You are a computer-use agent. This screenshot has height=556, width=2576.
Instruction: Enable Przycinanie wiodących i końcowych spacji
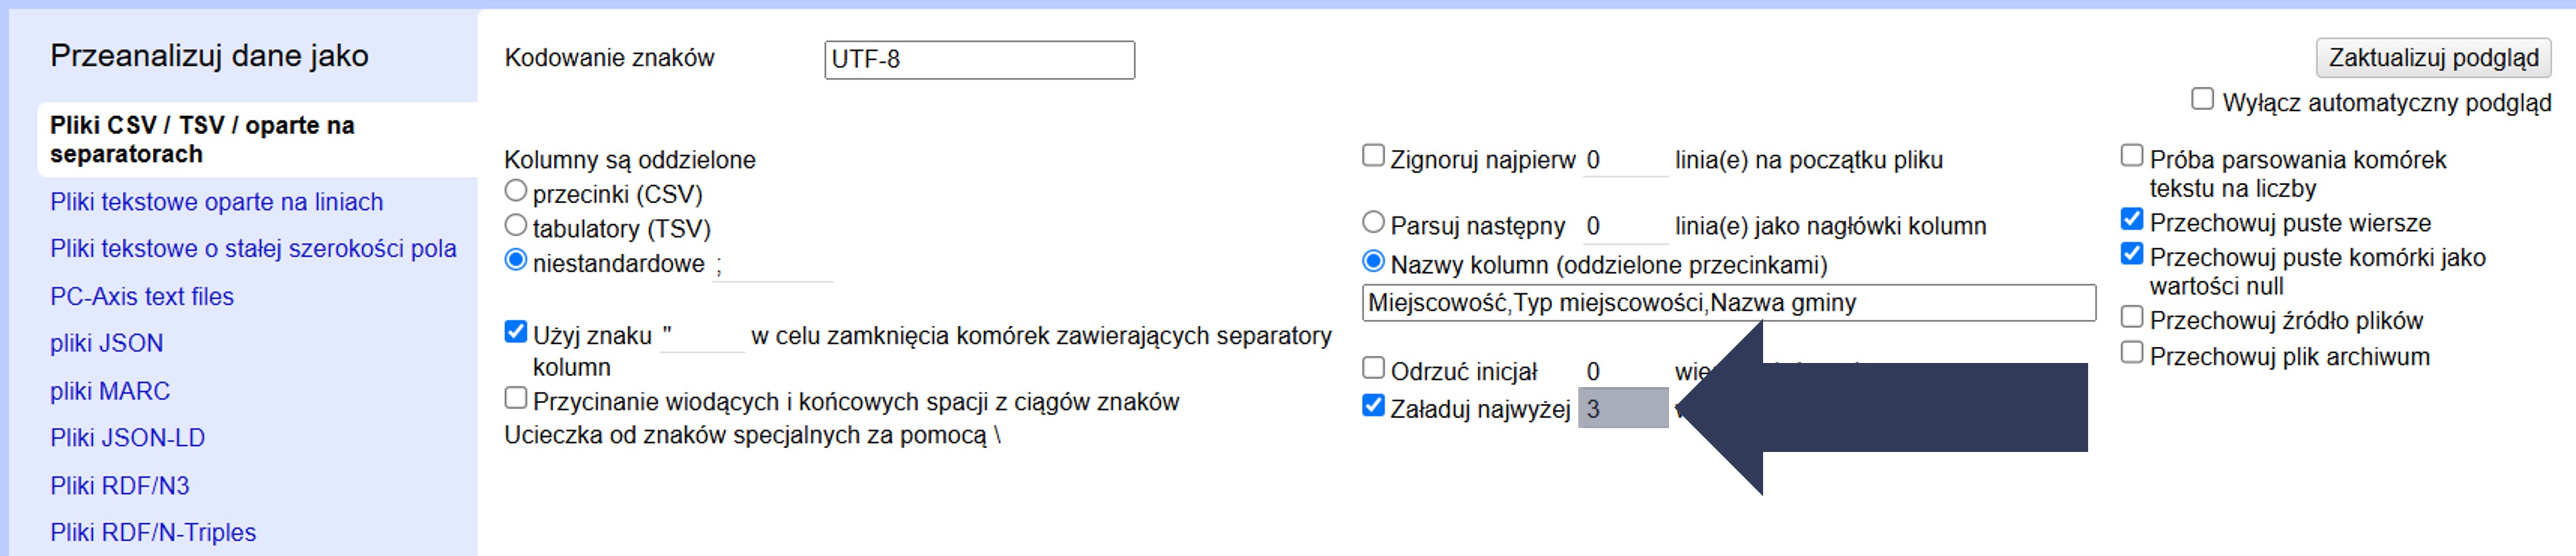click(x=516, y=398)
